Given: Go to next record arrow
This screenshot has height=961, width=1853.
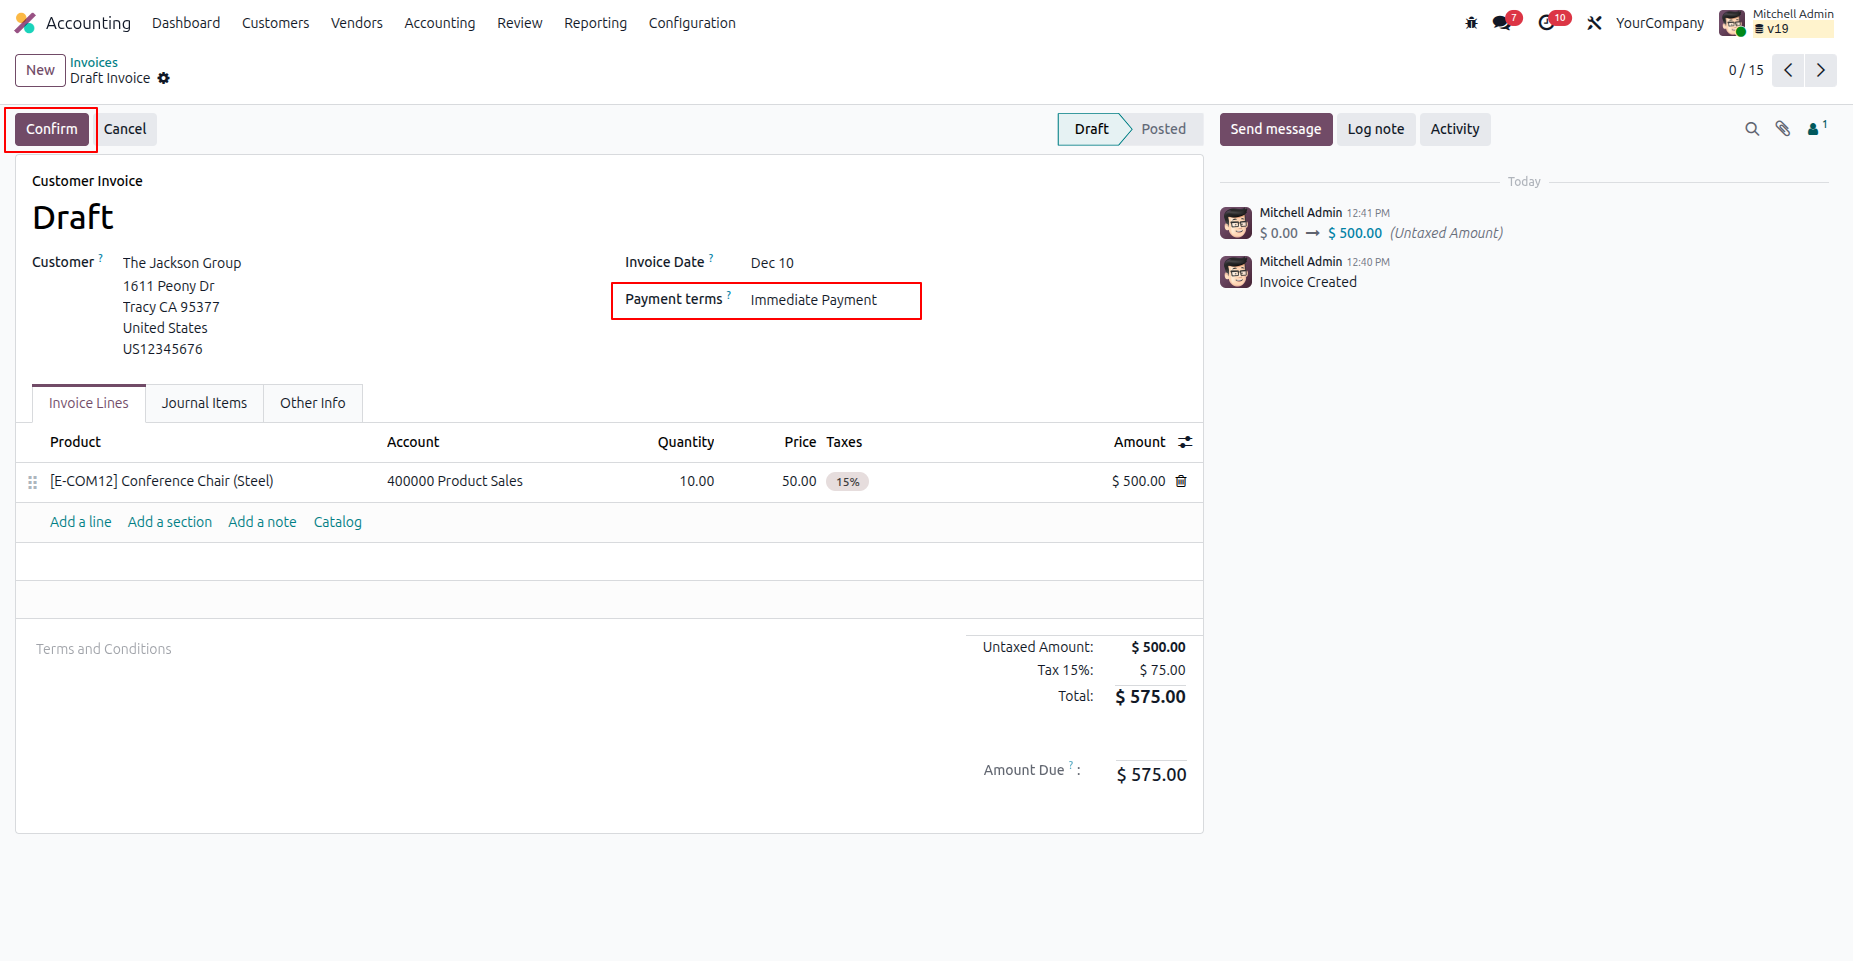Looking at the screenshot, I should click(1821, 70).
